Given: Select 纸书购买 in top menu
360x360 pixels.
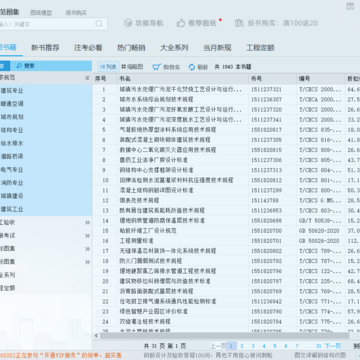Looking at the screenshot, I should [x=76, y=13].
